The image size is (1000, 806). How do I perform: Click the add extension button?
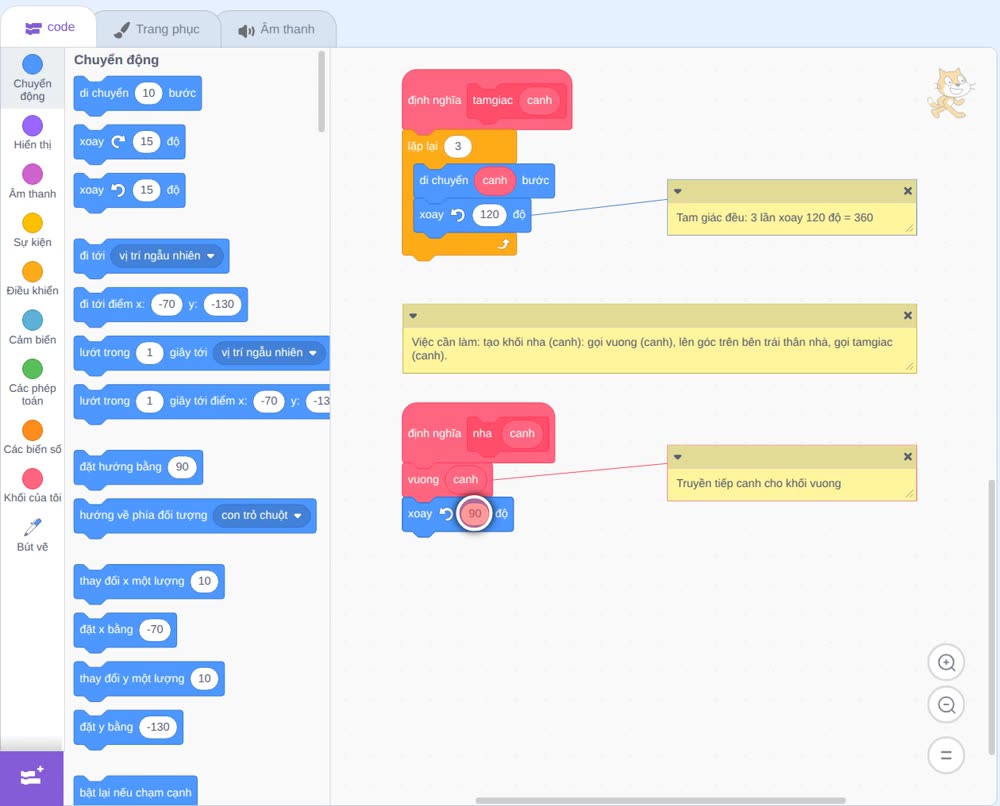(32, 777)
